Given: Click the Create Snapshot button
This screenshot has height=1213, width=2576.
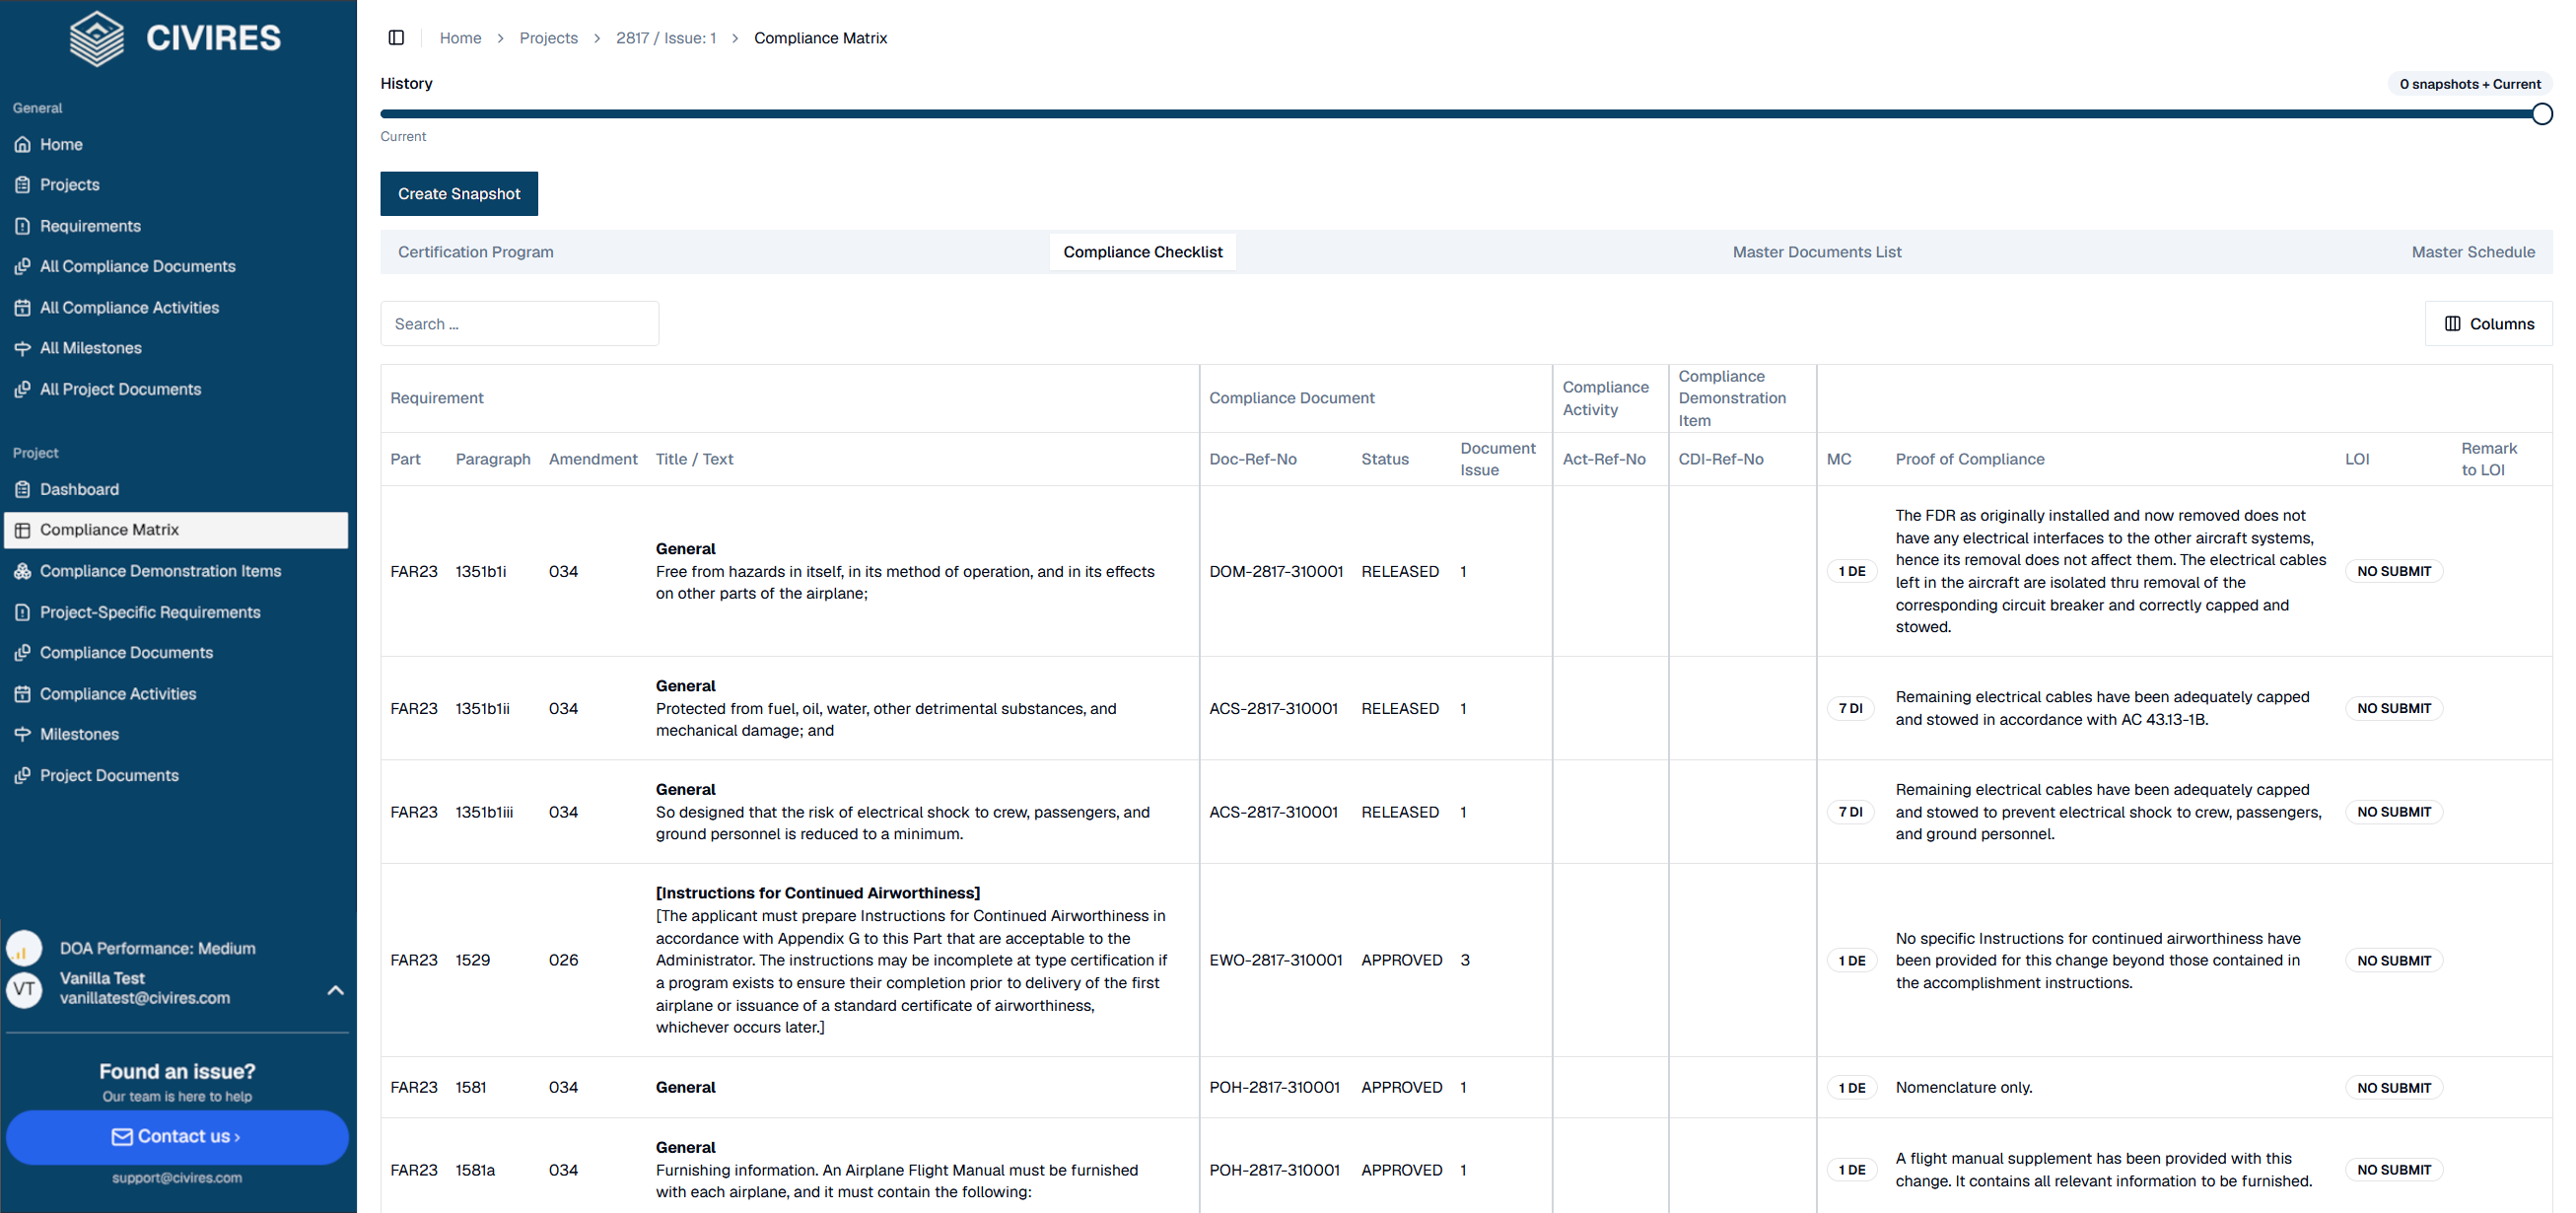Looking at the screenshot, I should [459, 194].
